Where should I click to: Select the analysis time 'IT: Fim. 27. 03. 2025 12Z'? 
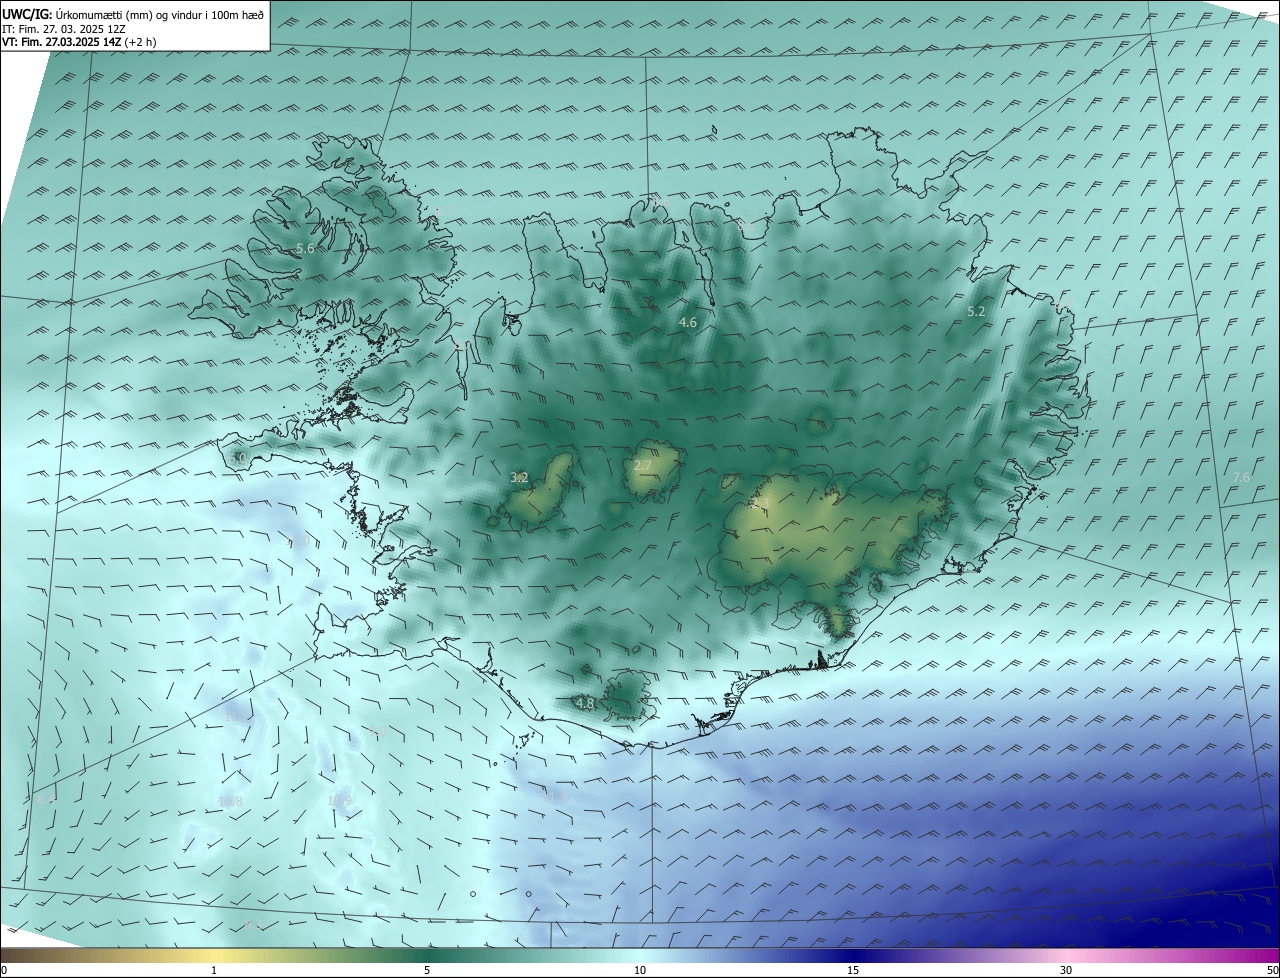(64, 29)
